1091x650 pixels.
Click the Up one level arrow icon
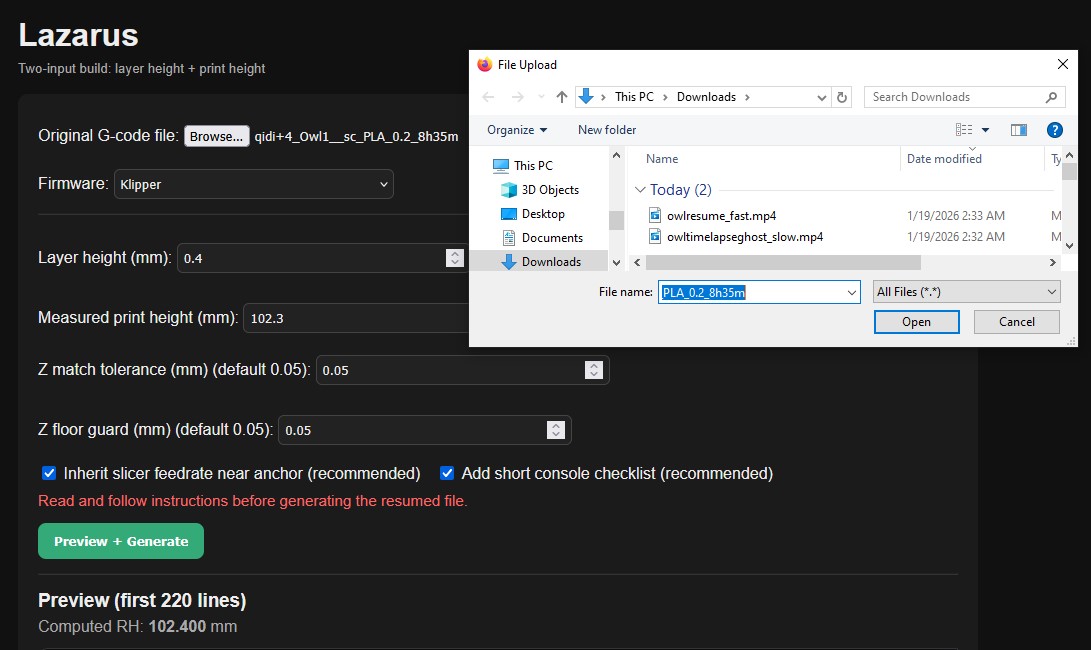pos(562,97)
